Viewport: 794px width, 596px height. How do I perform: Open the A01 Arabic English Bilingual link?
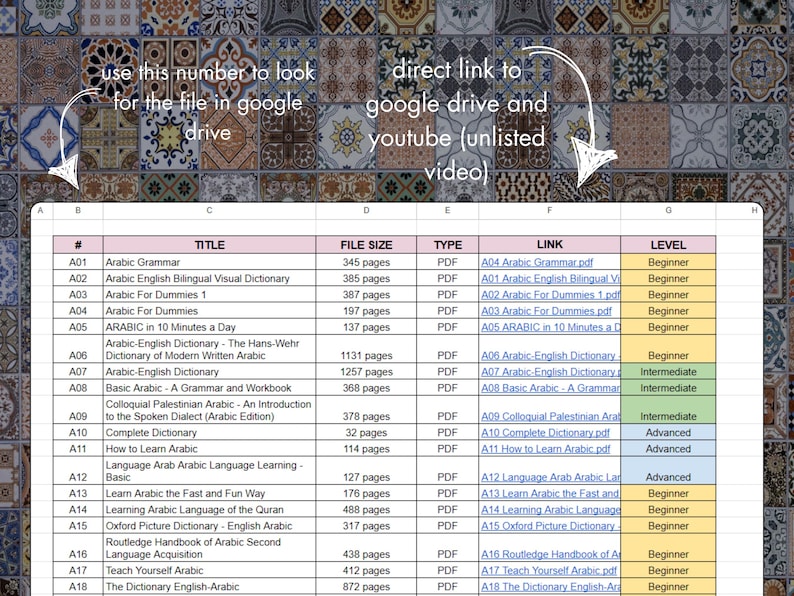point(550,279)
